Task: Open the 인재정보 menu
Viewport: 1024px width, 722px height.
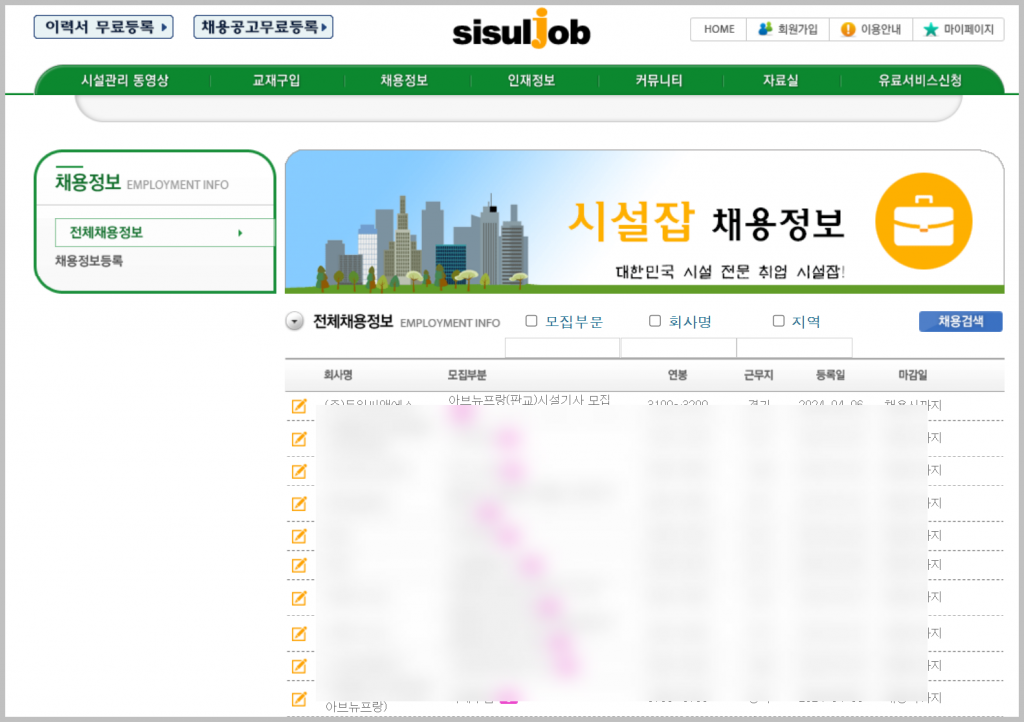Action: (532, 80)
